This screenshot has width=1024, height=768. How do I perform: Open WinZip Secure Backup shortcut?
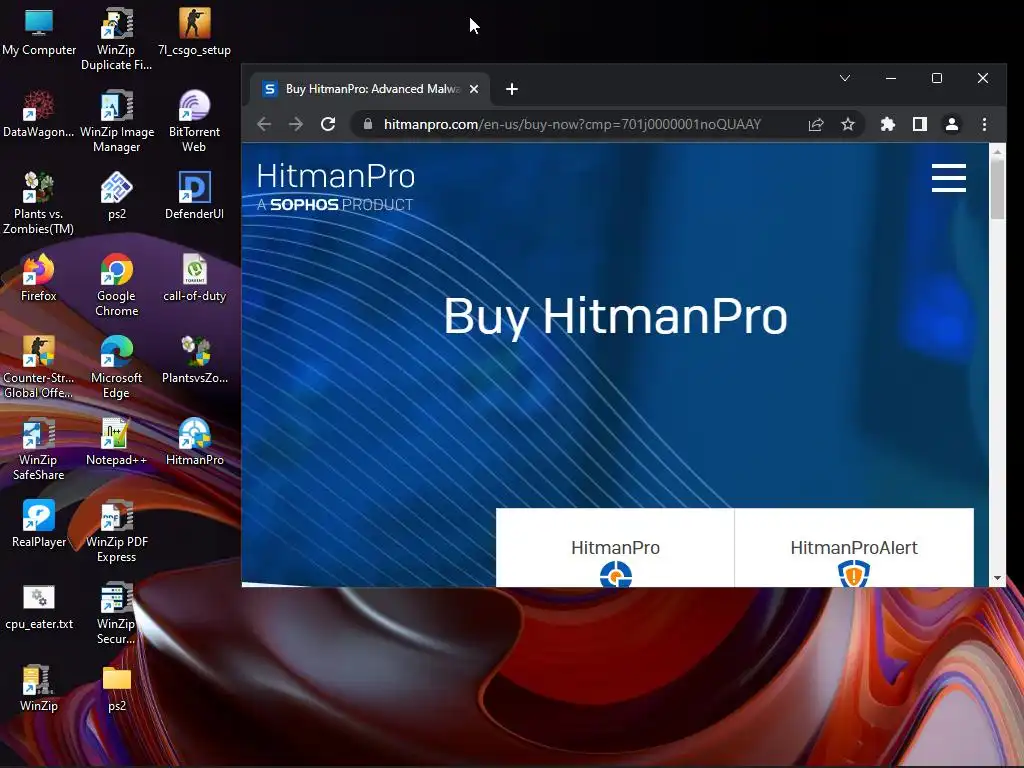[116, 613]
